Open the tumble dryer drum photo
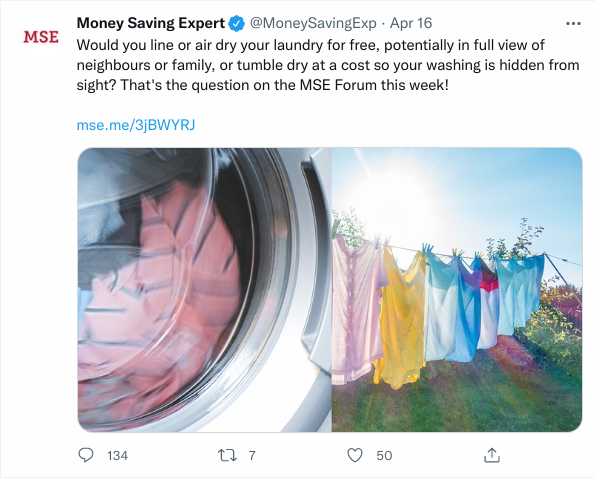 click(x=205, y=290)
